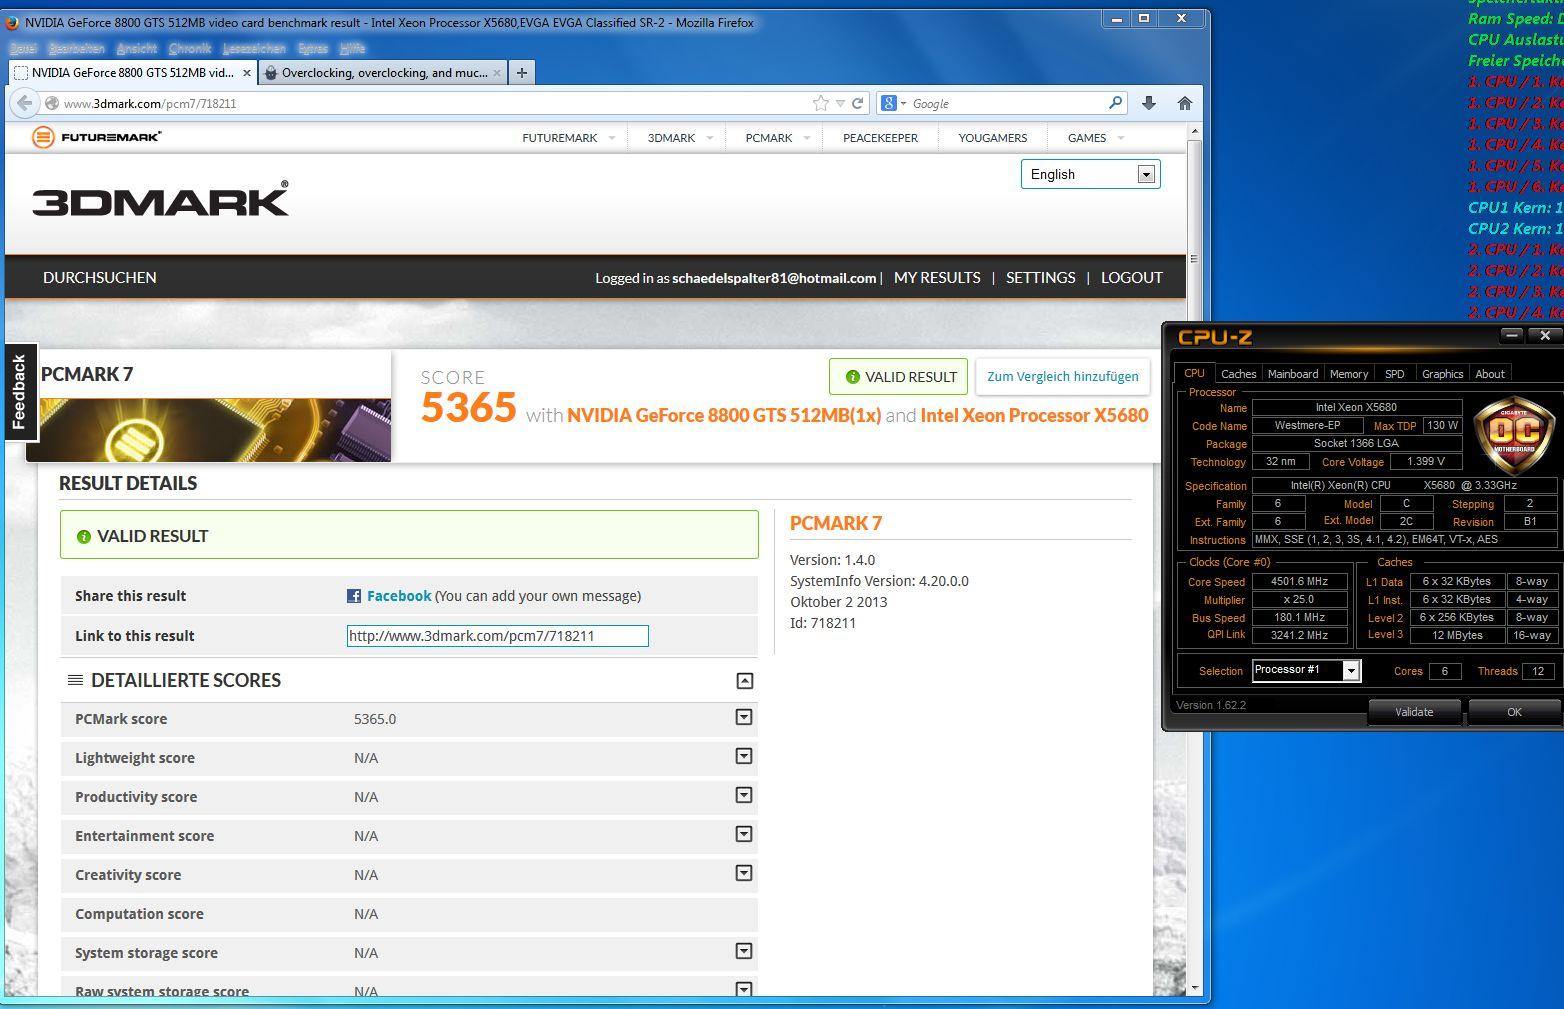Open a new tab with the plus button

coord(522,72)
